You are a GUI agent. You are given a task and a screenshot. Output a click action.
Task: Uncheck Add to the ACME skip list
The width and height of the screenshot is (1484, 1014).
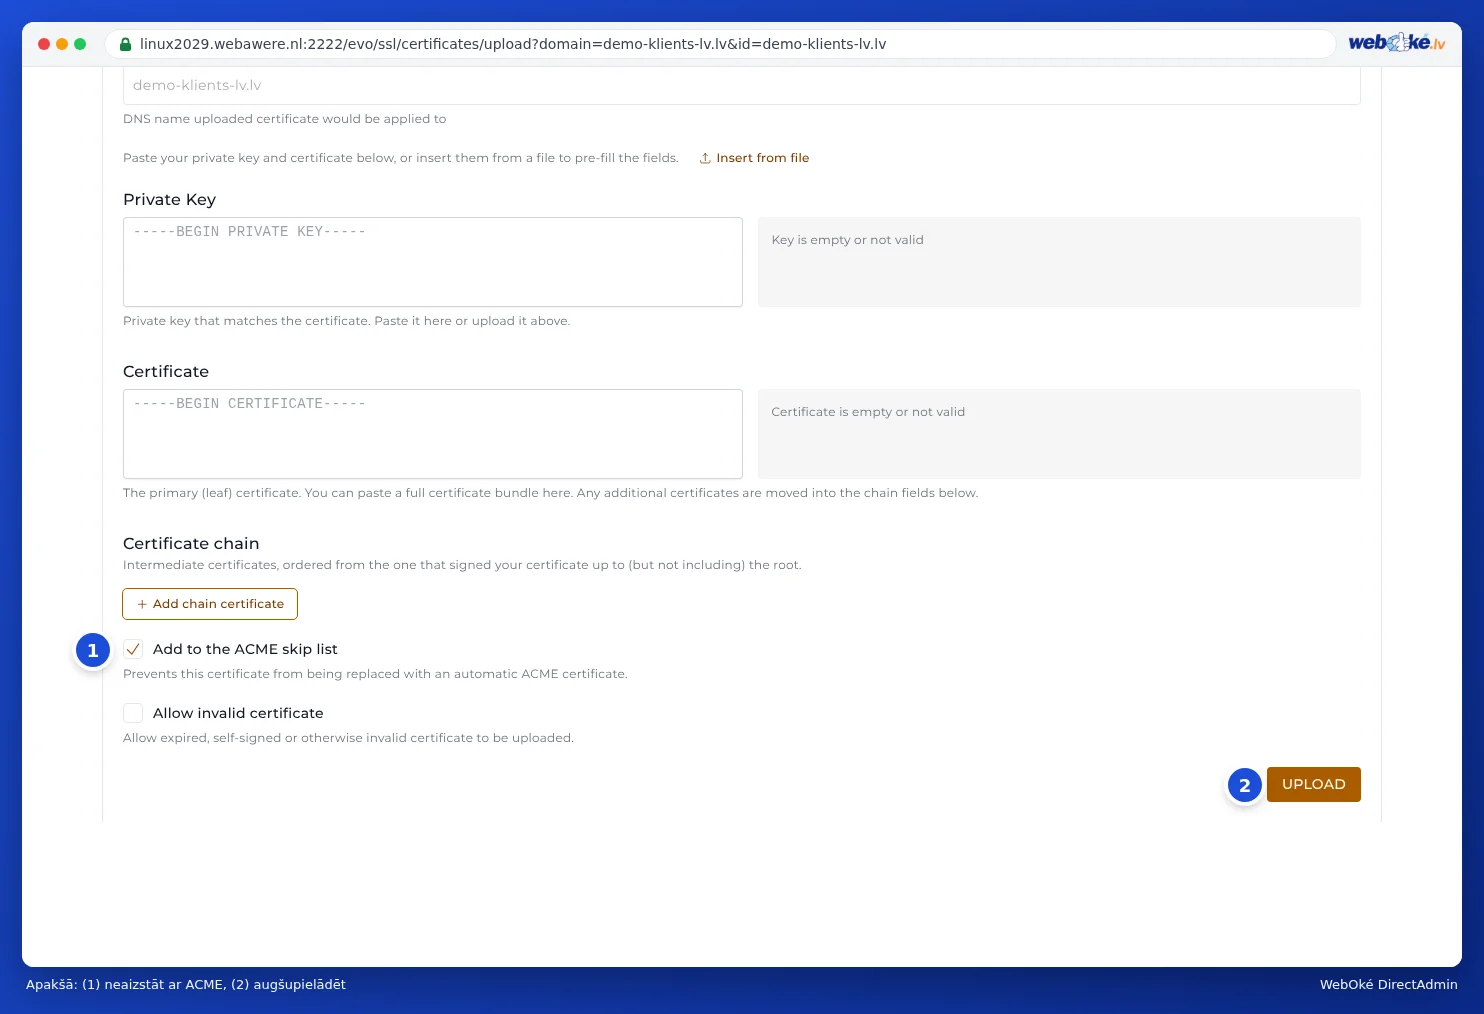tap(133, 649)
